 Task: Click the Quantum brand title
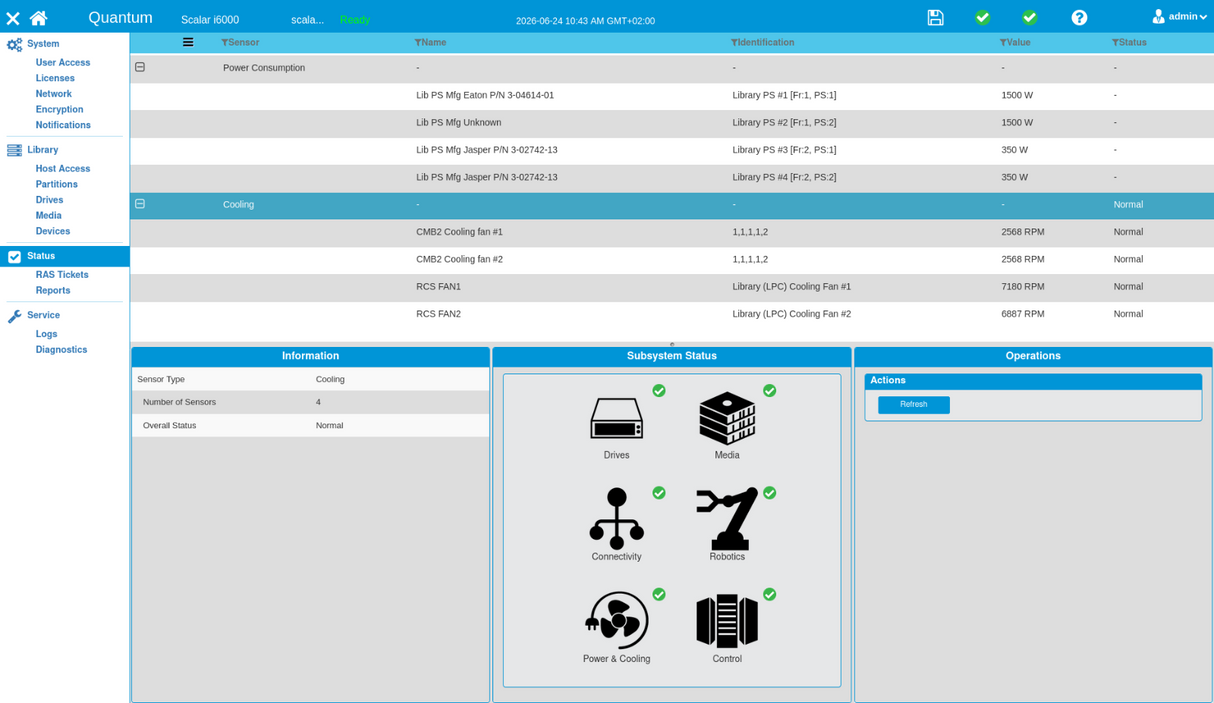pos(120,18)
